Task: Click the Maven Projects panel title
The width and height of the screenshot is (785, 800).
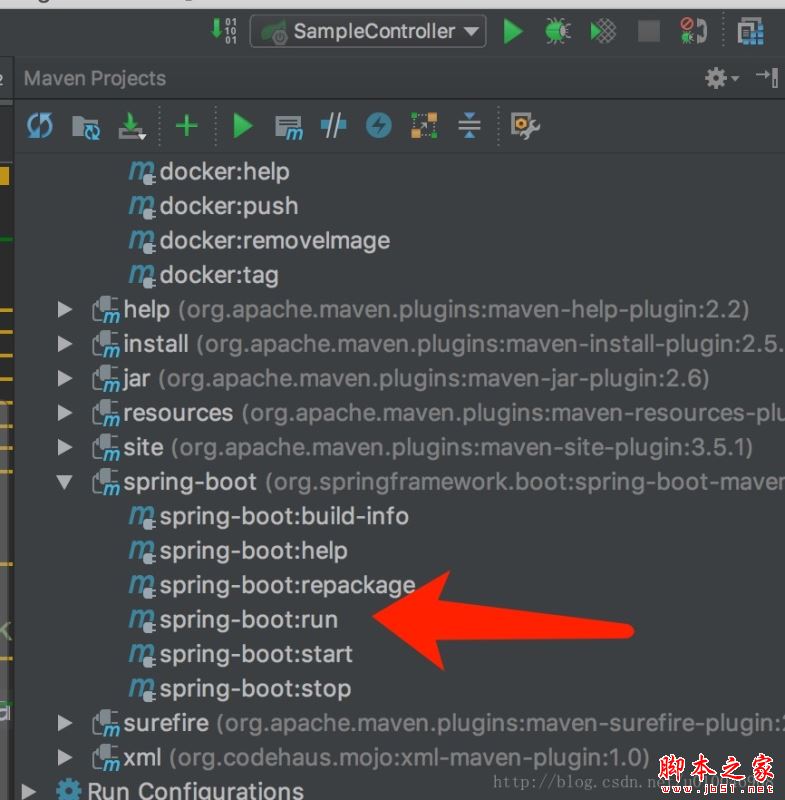Action: pyautogui.click(x=95, y=79)
